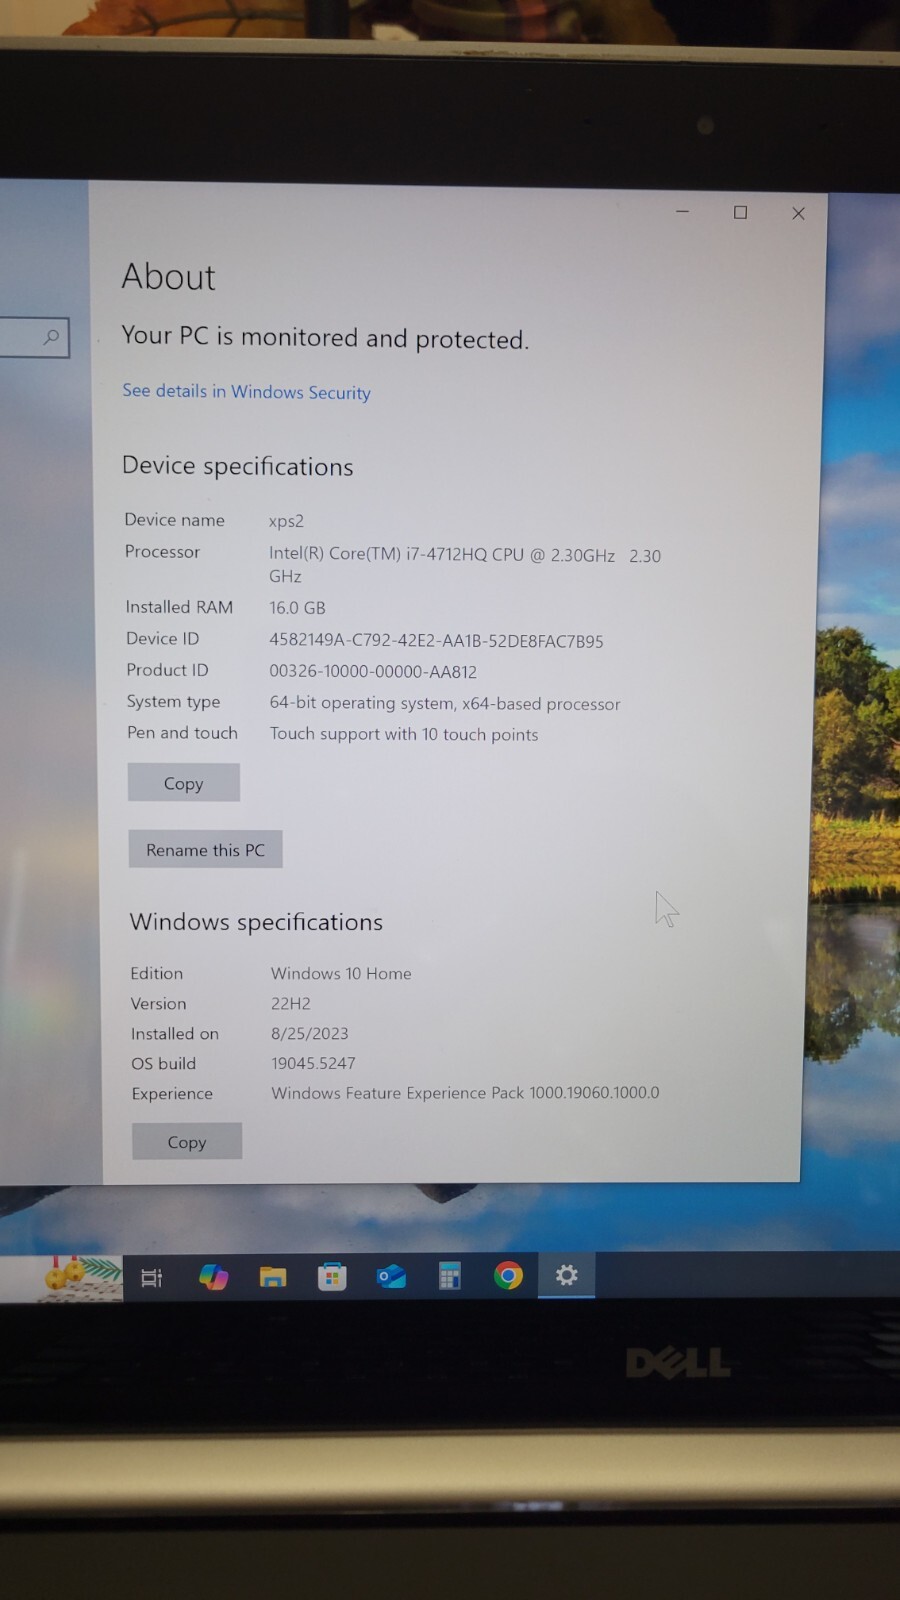Click the Settings gear taskbar icon
Image resolution: width=900 pixels, height=1600 pixels.
(566, 1275)
